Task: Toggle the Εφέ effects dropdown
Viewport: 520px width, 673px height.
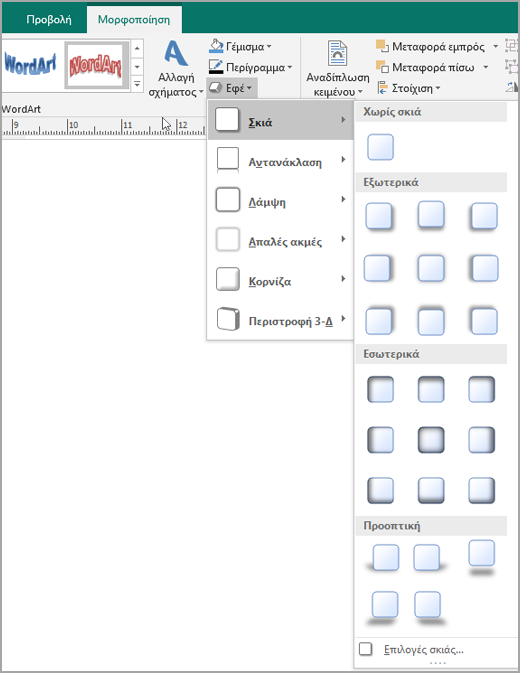Action: 232,88
